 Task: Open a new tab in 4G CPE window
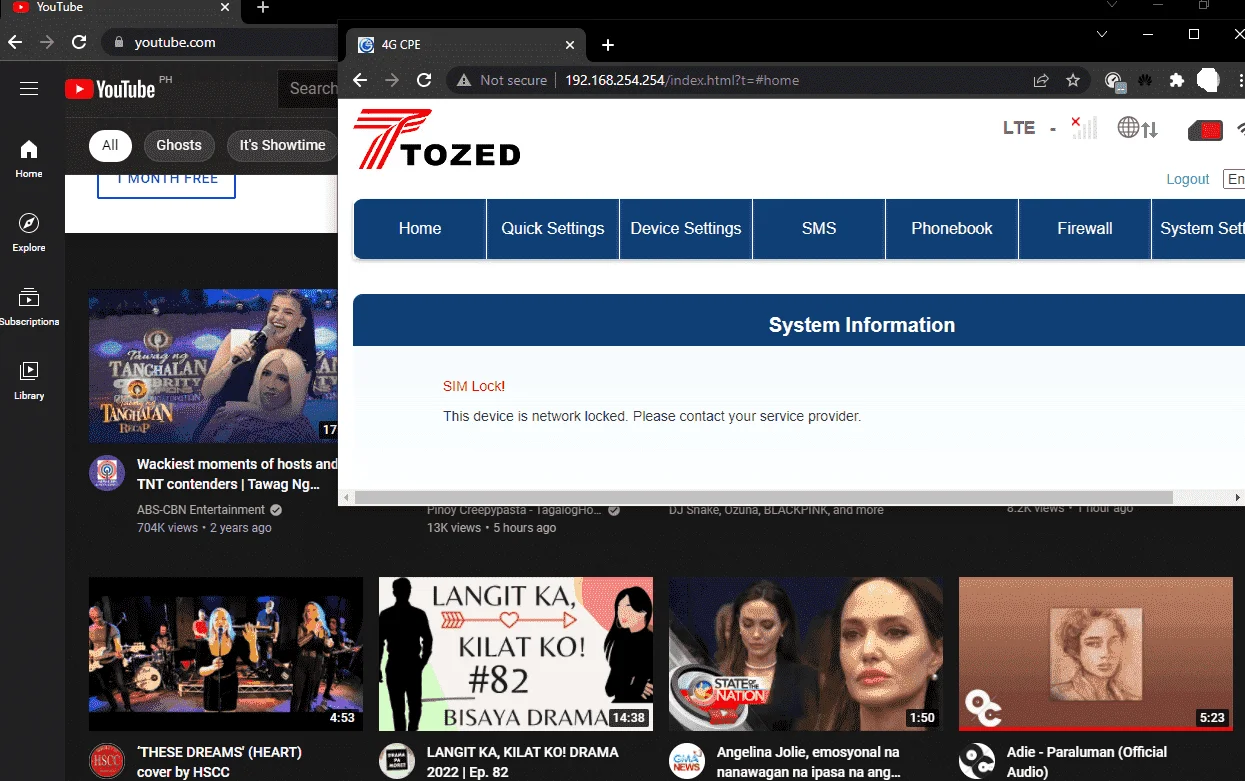point(608,45)
